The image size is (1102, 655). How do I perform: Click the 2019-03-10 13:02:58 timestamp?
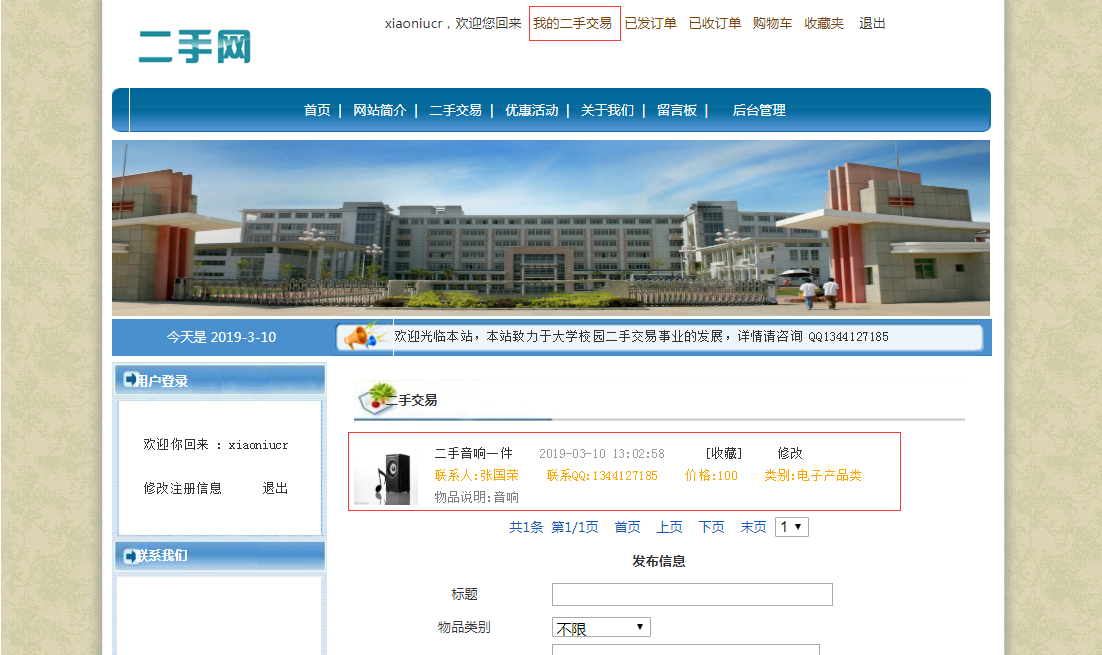tap(602, 454)
